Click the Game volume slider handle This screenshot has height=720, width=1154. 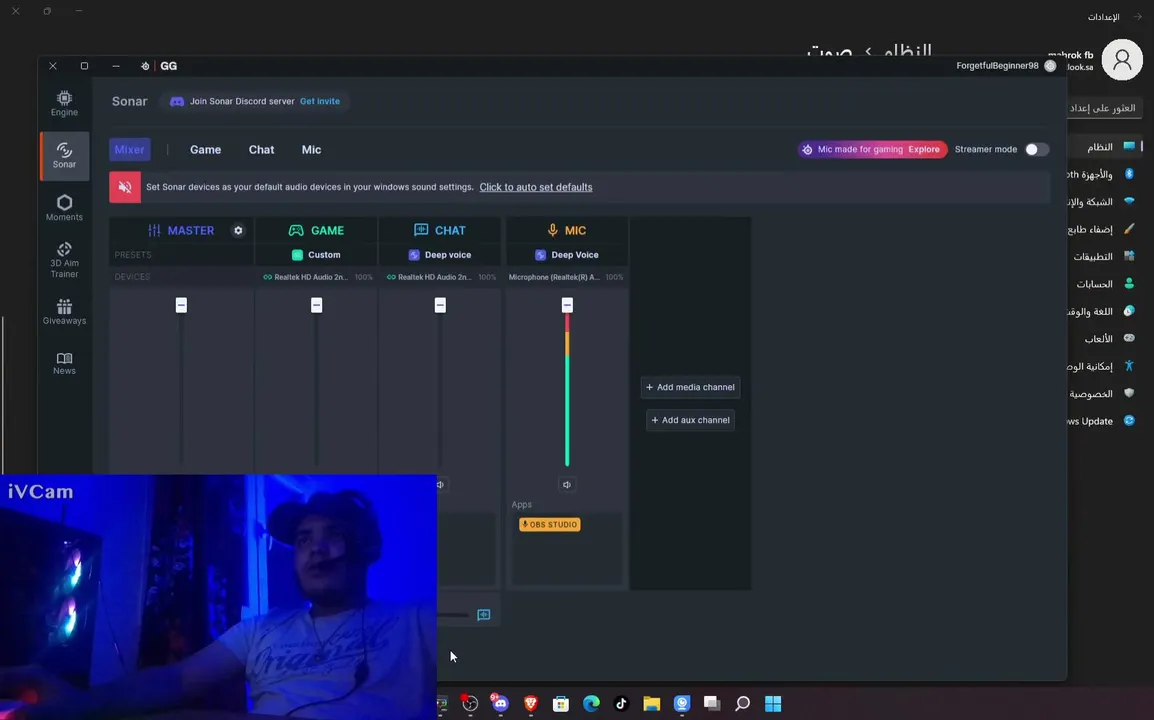tap(316, 305)
